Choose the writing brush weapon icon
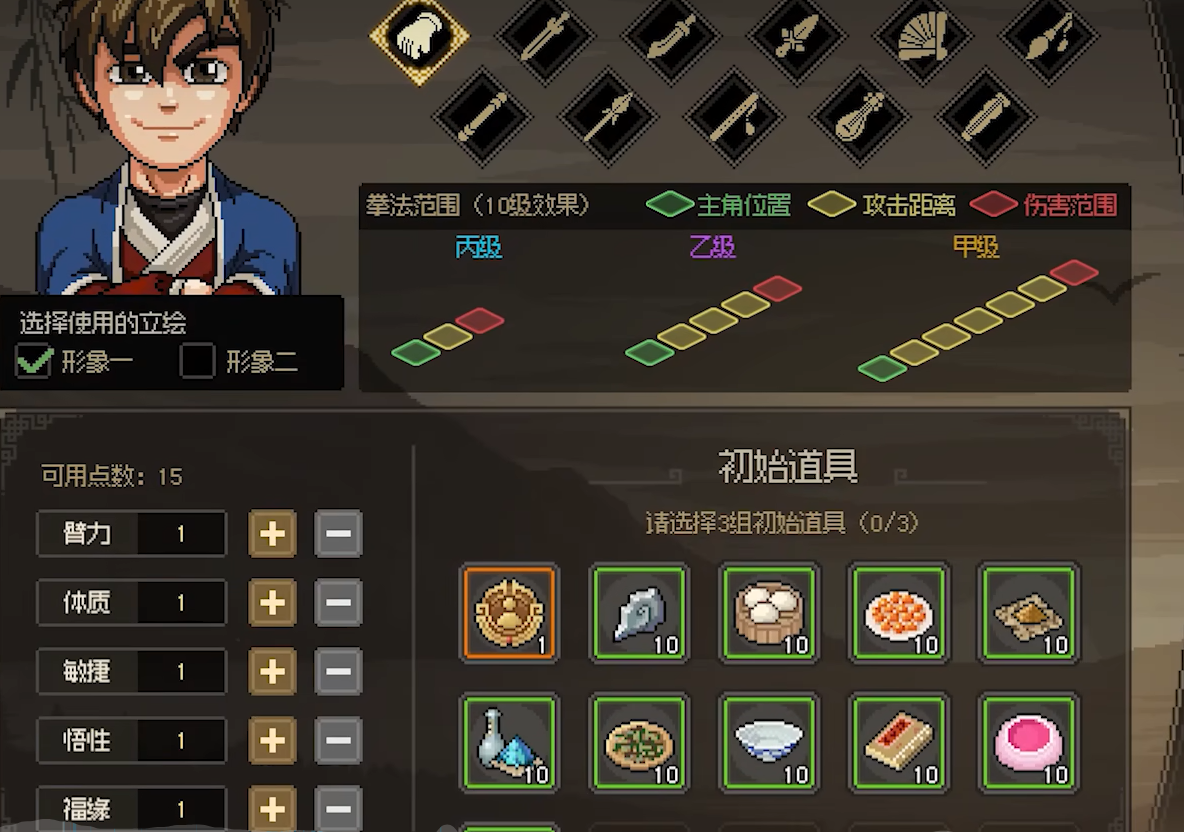This screenshot has width=1184, height=832. 1048,36
